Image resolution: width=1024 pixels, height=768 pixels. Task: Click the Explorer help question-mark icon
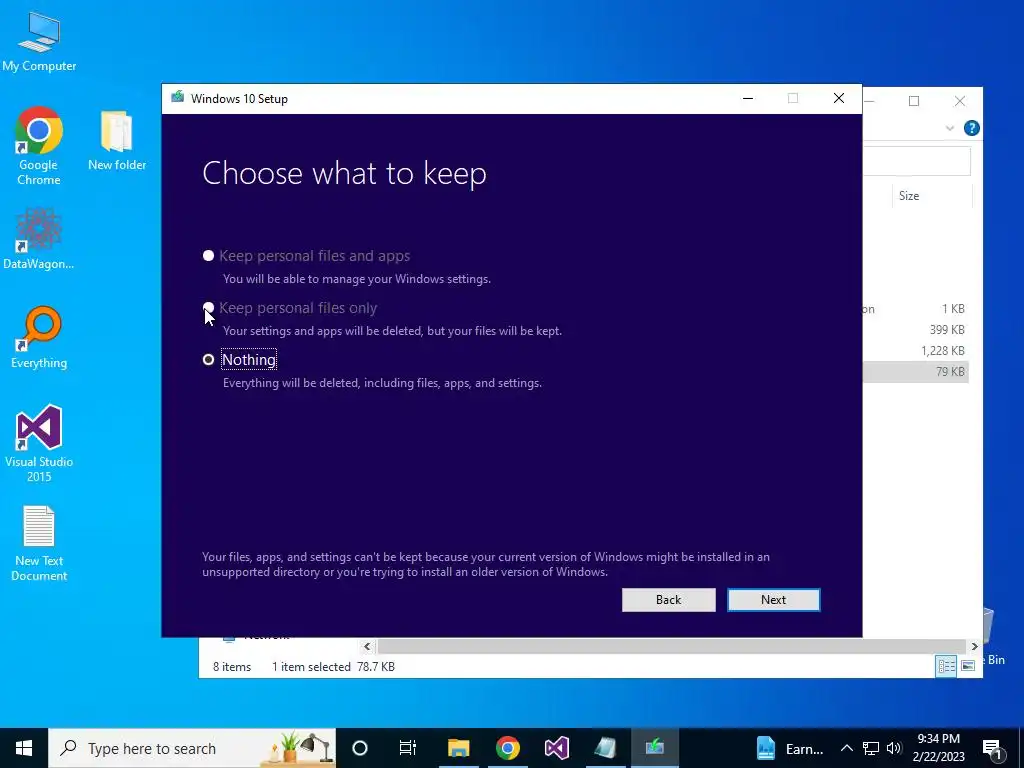coord(971,128)
